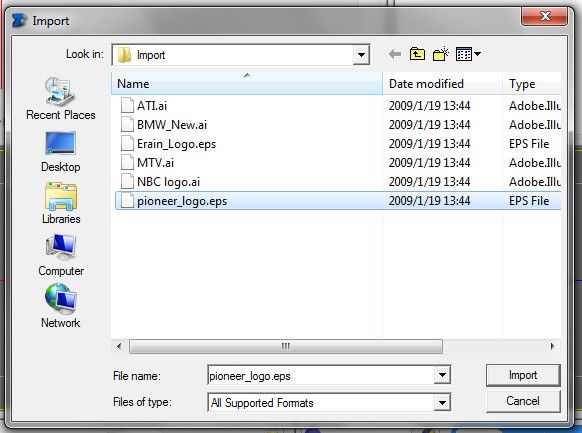582x433 pixels.
Task: Sort by Name column header
Action: pos(246,83)
